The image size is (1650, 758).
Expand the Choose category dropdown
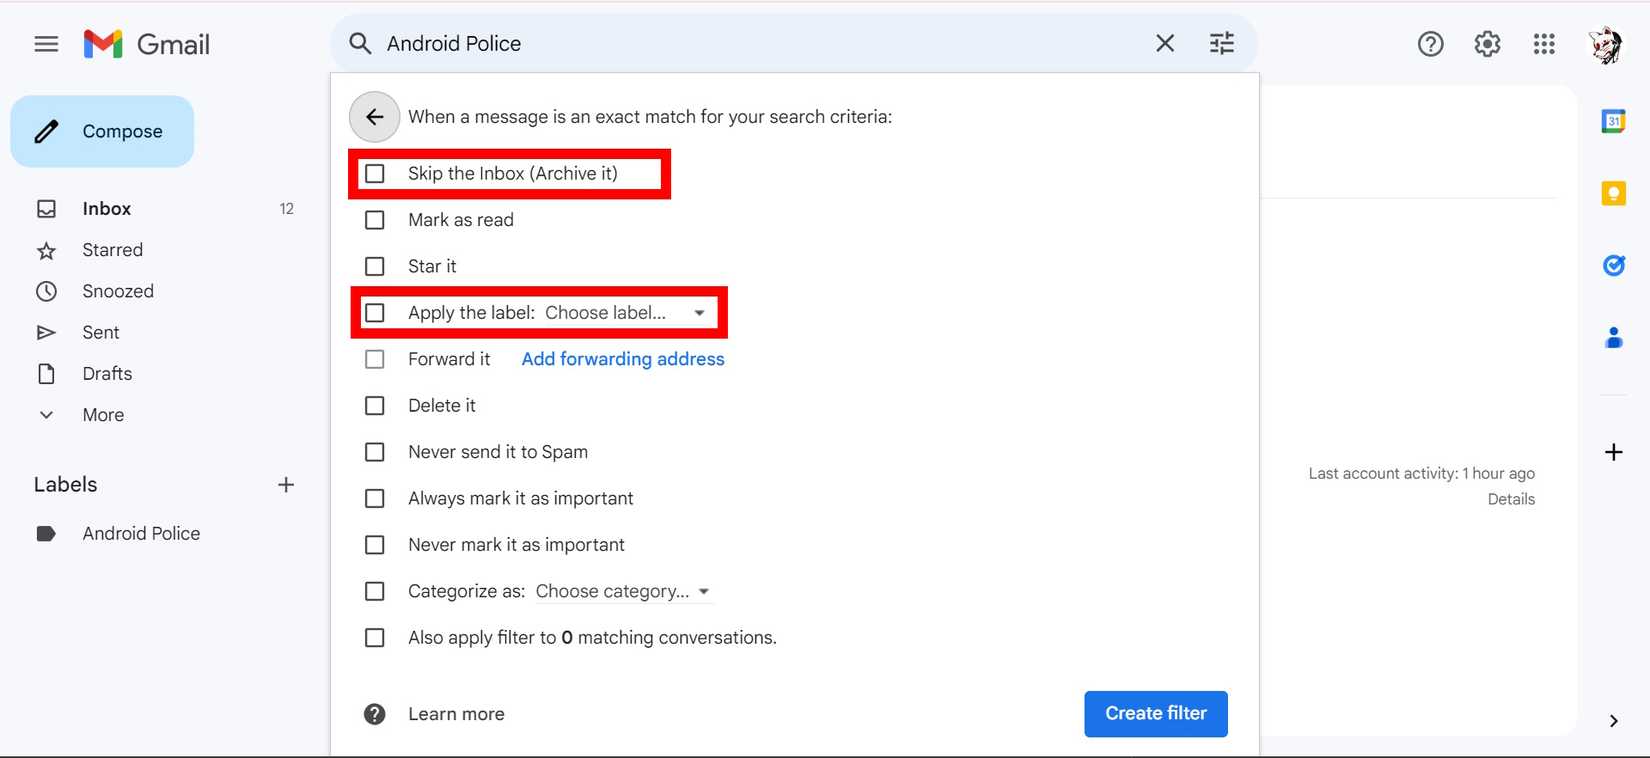[622, 592]
